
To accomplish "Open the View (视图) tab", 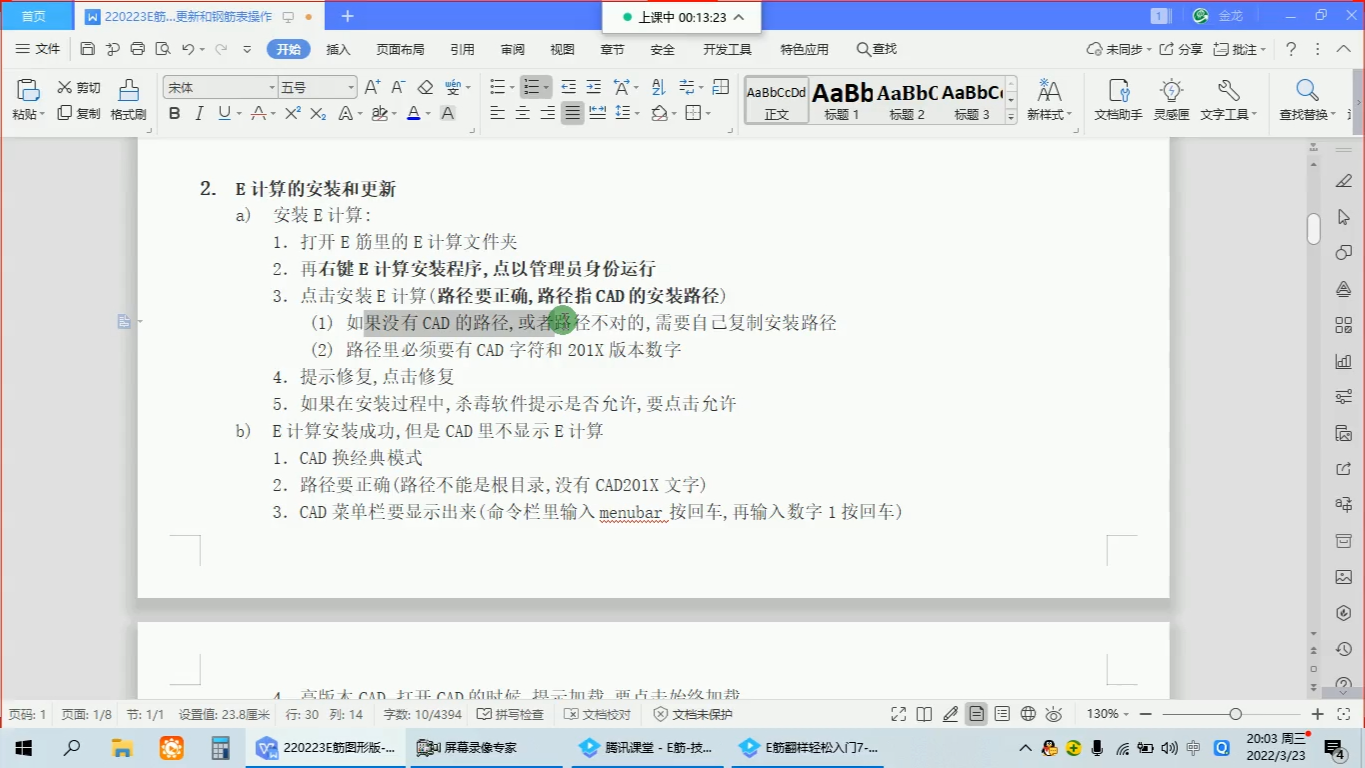I will [562, 49].
